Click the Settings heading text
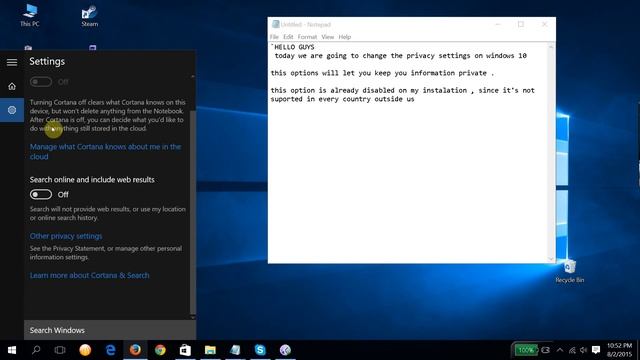 point(47,62)
